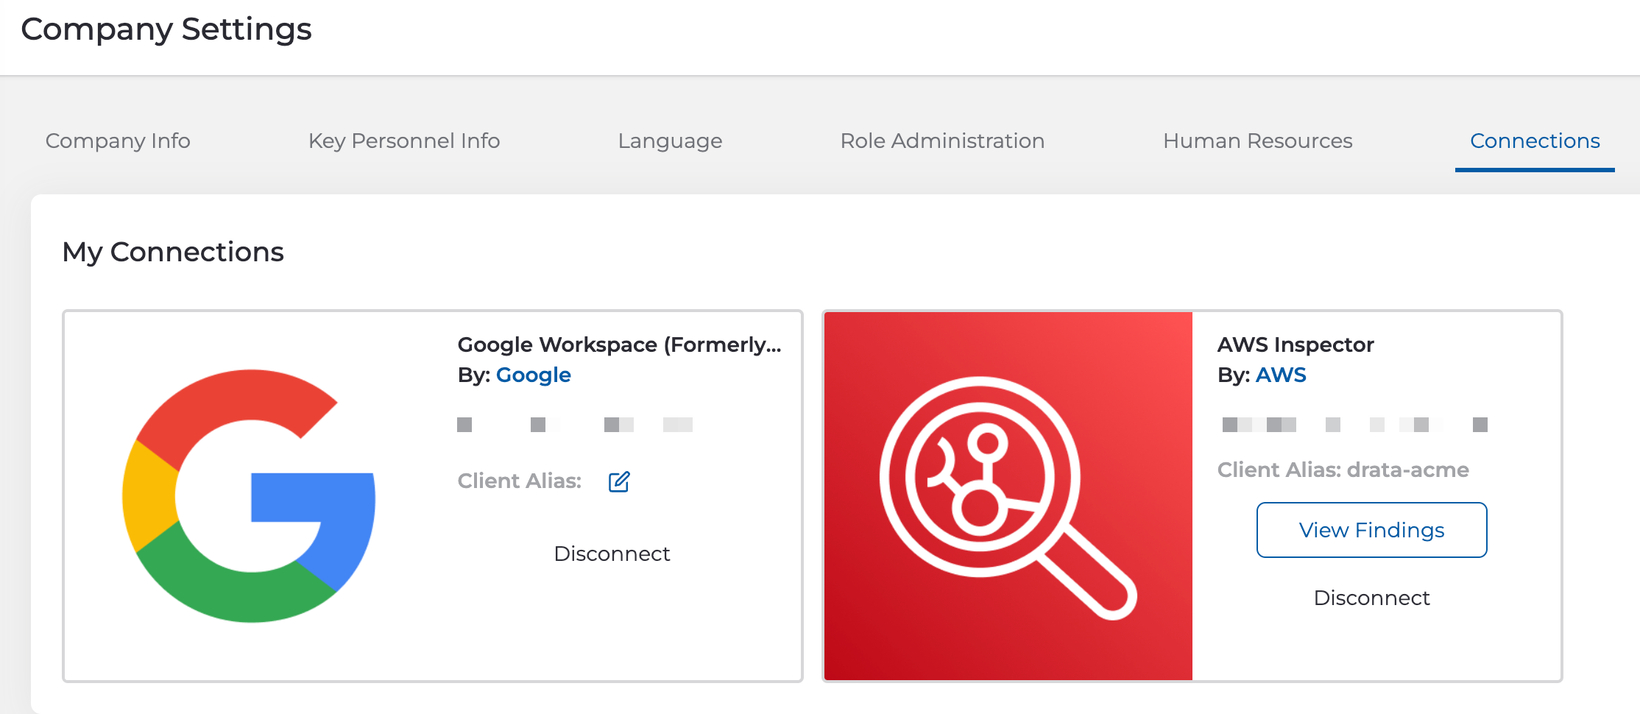The height and width of the screenshot is (714, 1640).
Task: Click the Google Workspace Client Alias label
Action: (519, 481)
